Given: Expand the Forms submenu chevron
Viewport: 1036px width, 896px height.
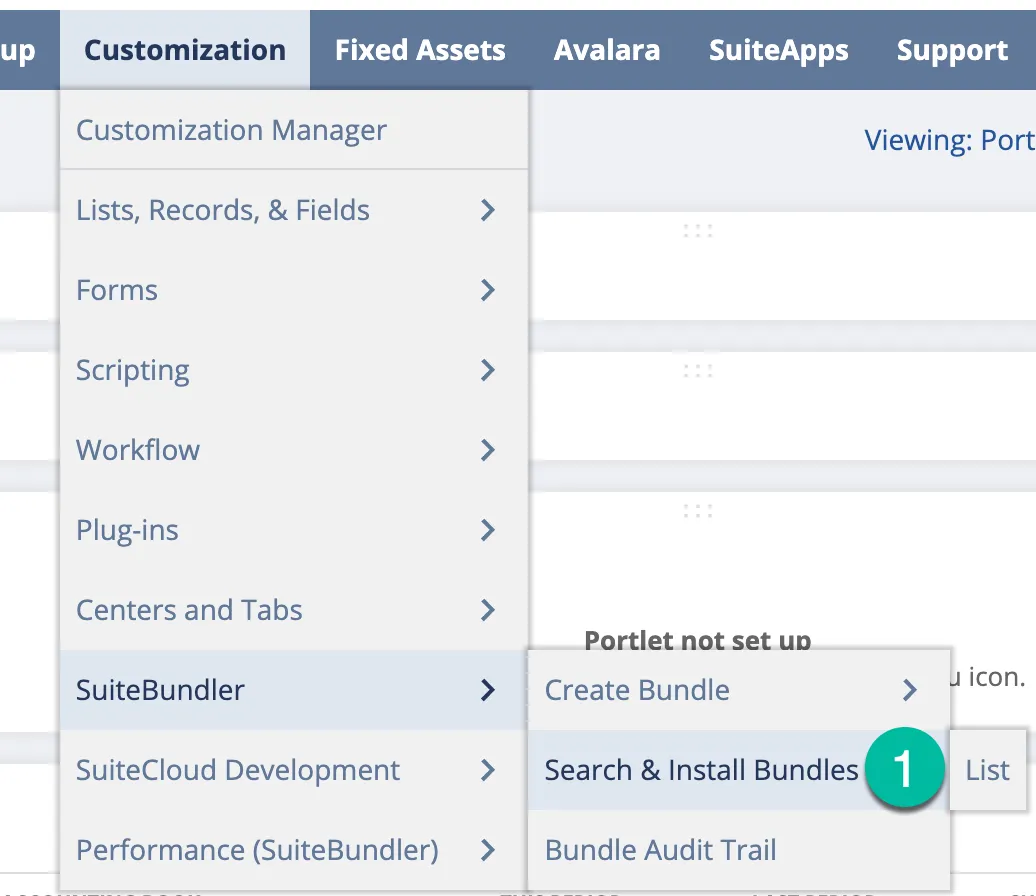Looking at the screenshot, I should click(x=488, y=290).
